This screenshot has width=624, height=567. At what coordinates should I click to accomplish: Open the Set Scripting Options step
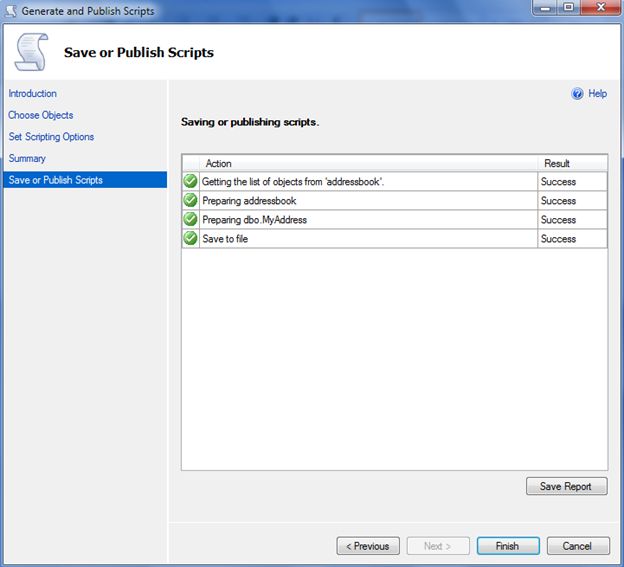click(x=51, y=136)
